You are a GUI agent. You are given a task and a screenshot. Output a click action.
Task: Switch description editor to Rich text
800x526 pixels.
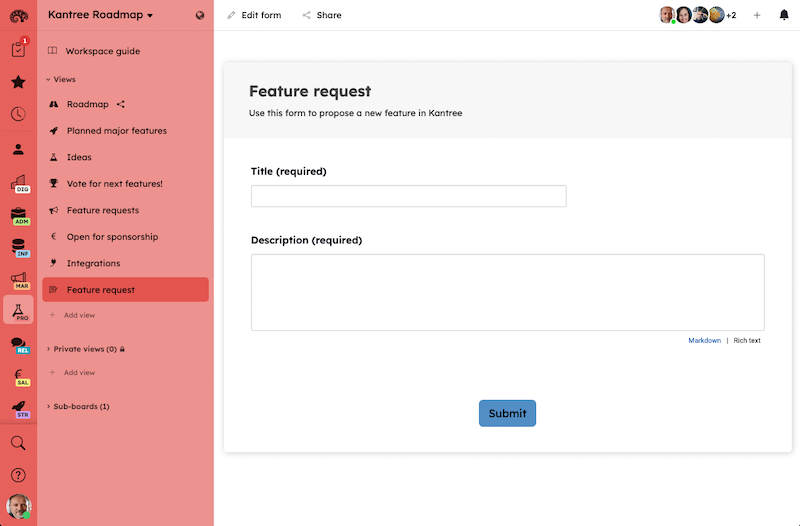747,340
